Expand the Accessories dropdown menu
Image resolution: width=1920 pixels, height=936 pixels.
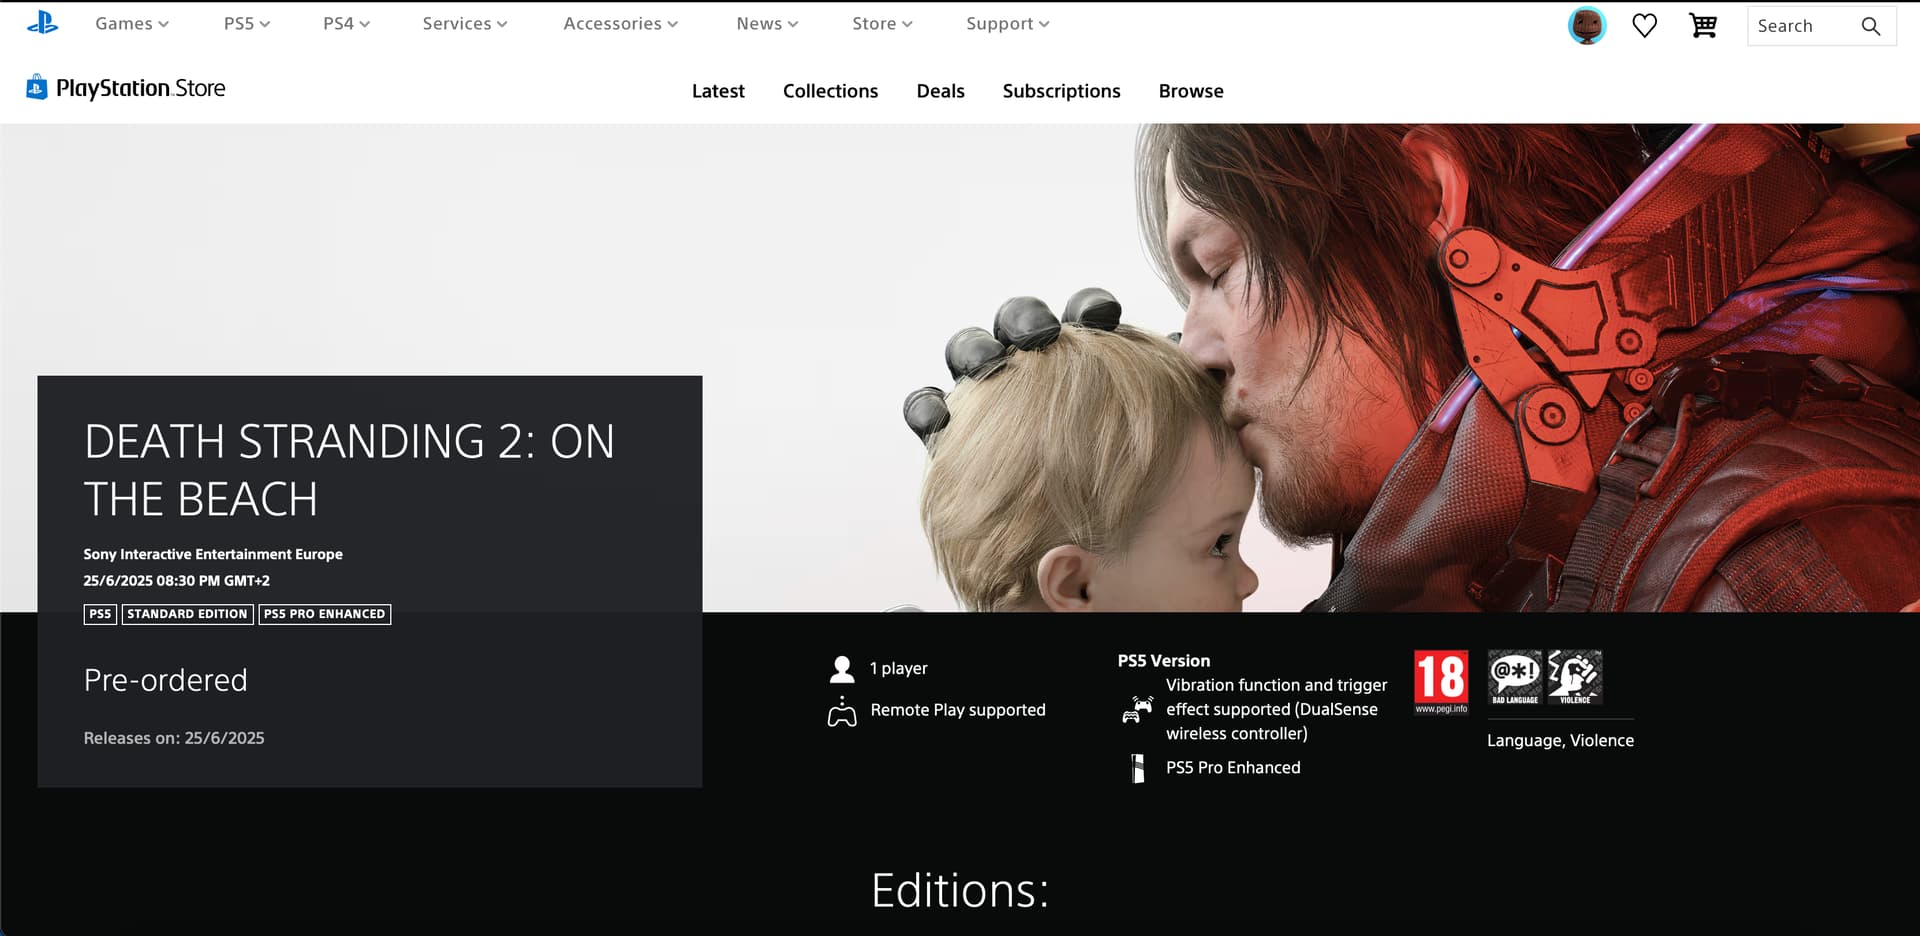click(620, 24)
